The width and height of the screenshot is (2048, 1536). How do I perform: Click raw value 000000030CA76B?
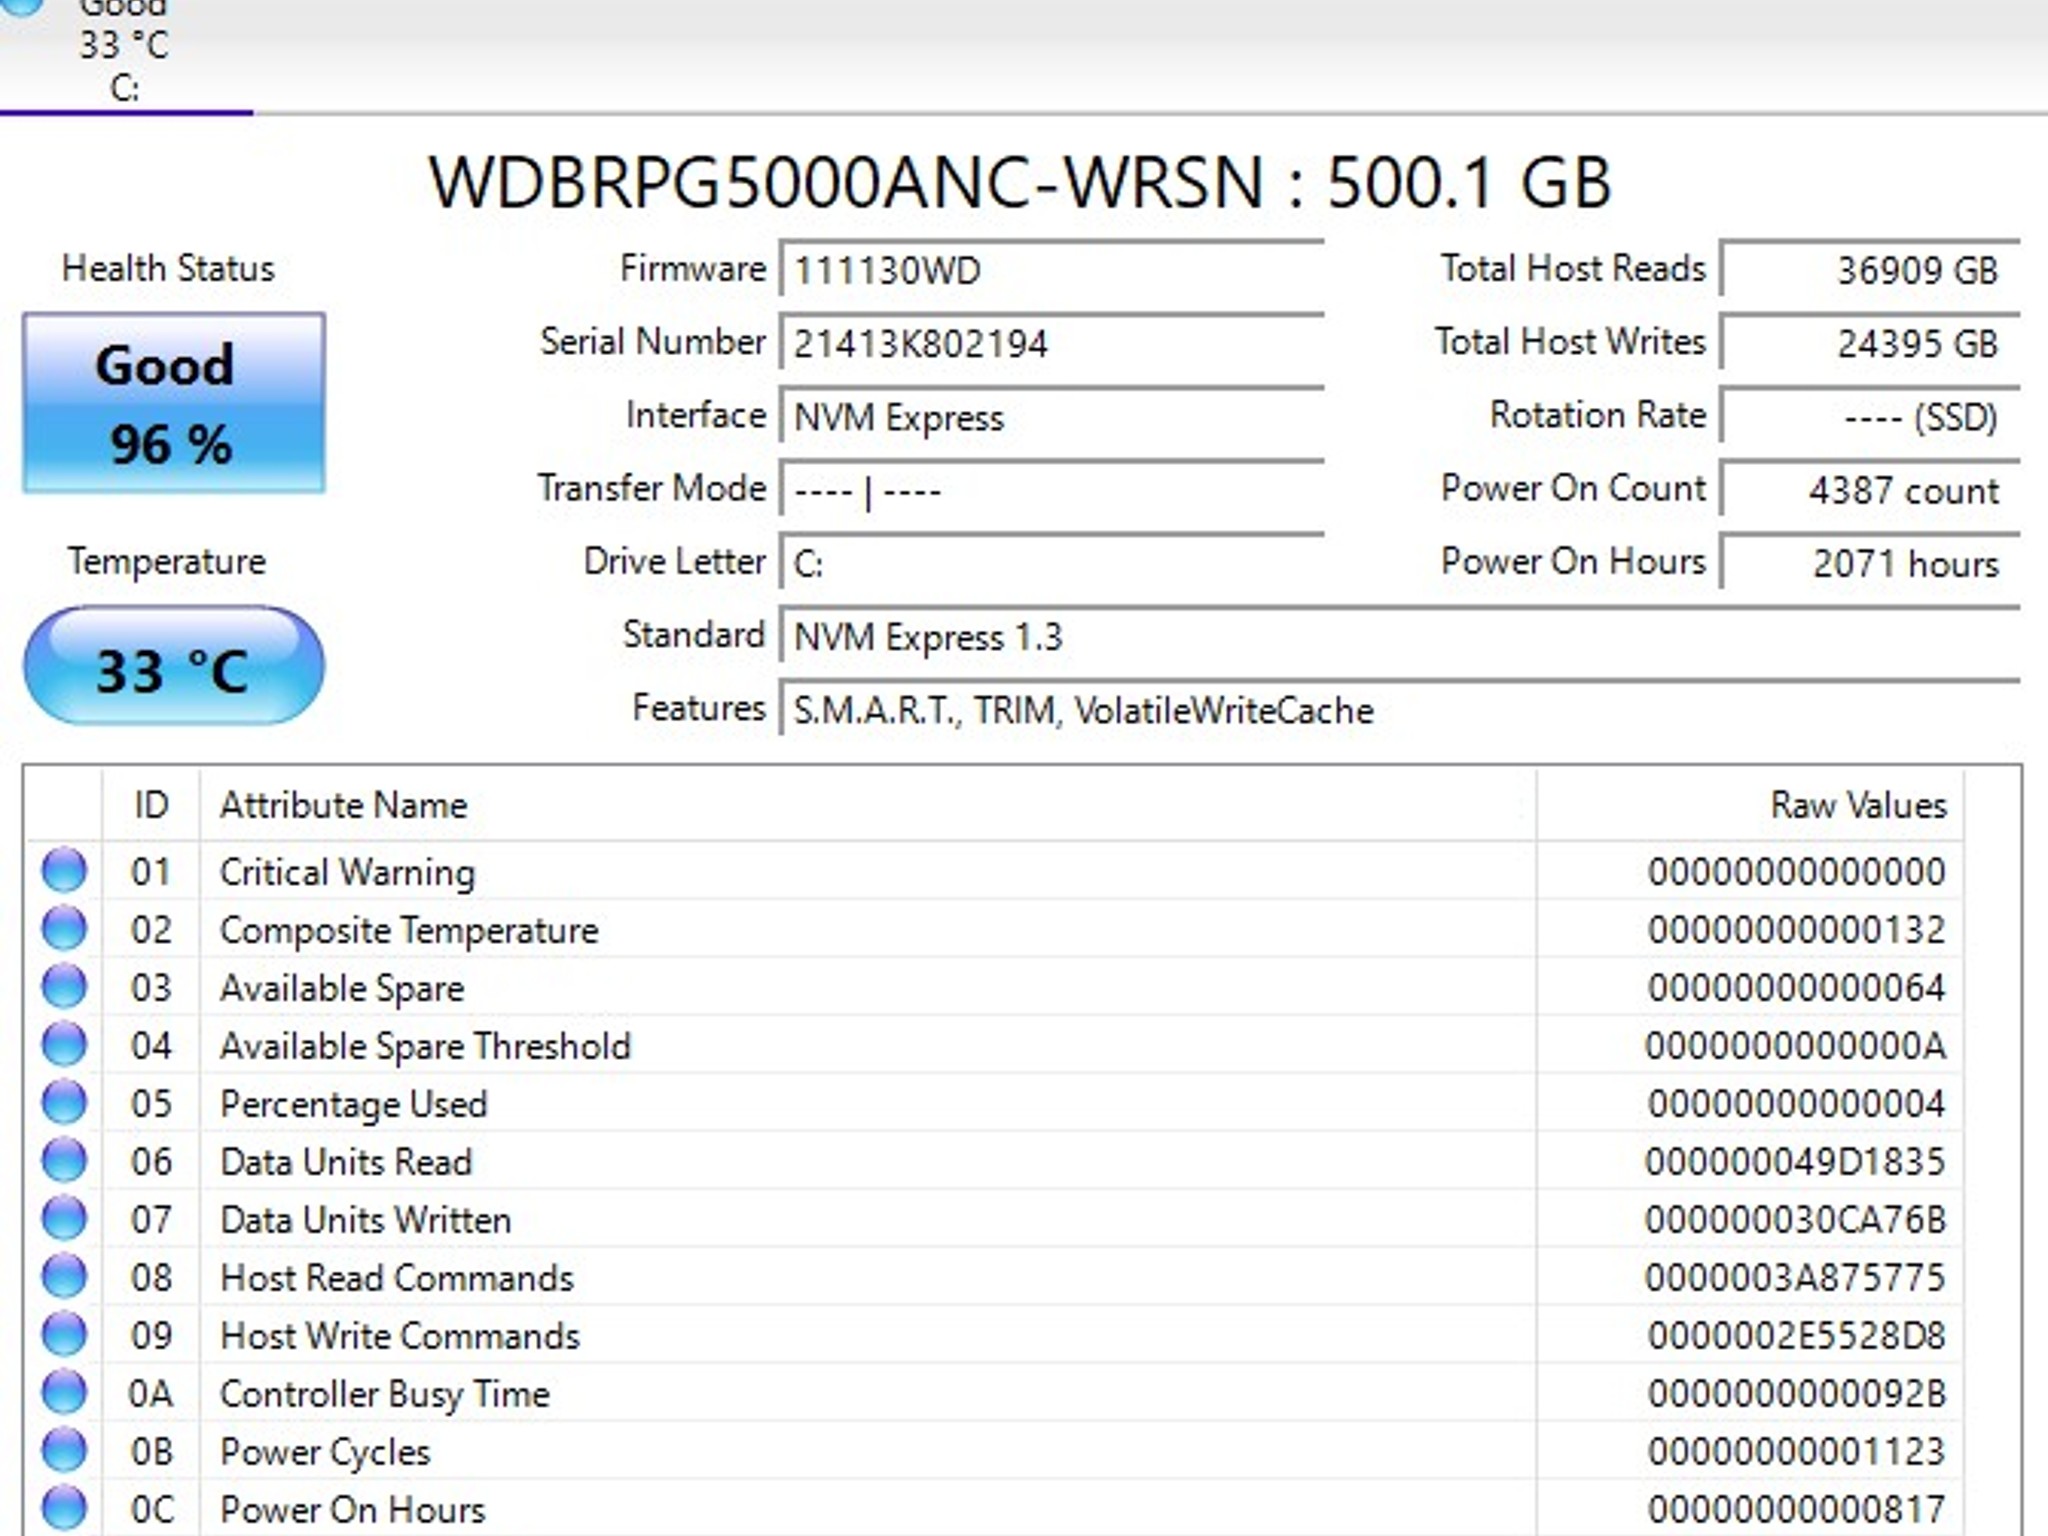click(1796, 1220)
